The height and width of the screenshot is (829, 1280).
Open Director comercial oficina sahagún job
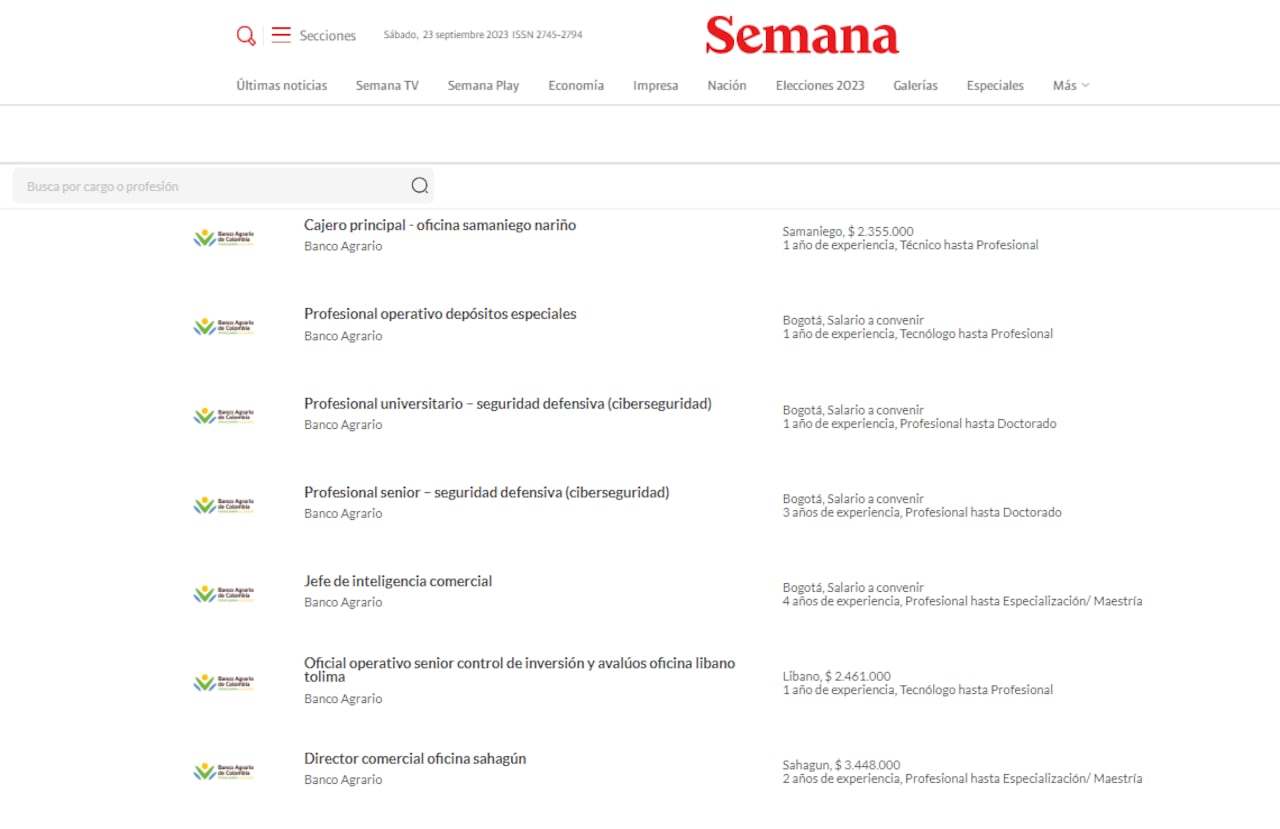pos(415,759)
